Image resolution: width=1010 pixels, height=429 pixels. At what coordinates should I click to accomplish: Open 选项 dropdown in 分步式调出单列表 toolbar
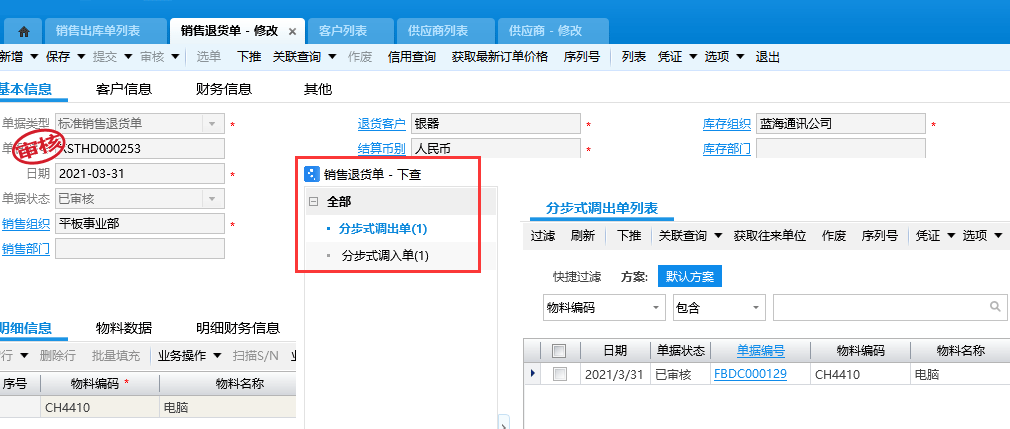tap(999, 236)
